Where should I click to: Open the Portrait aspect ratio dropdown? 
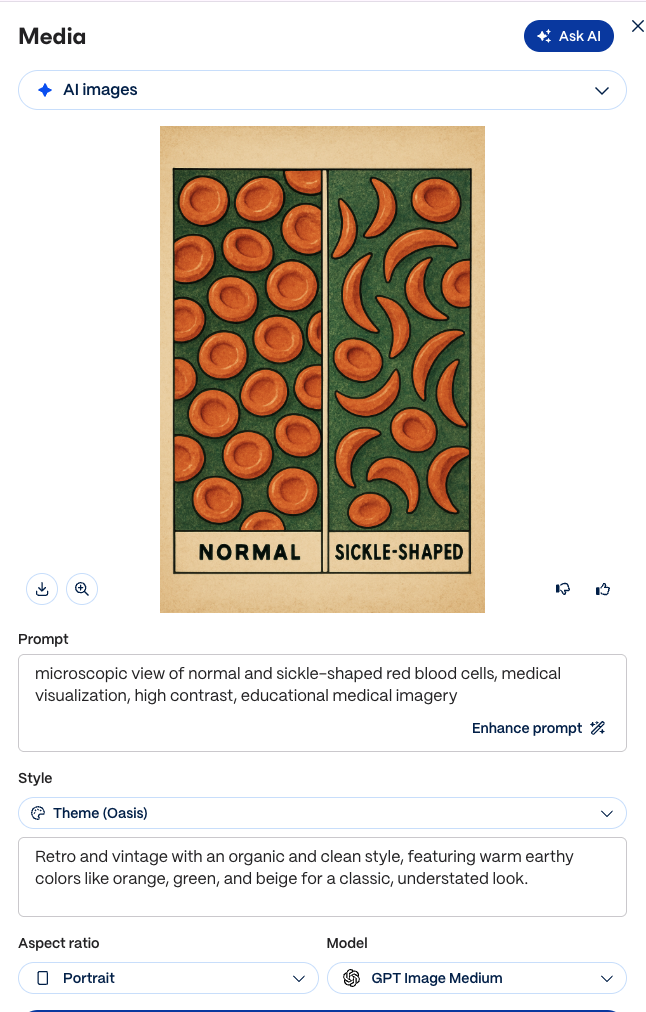click(168, 978)
